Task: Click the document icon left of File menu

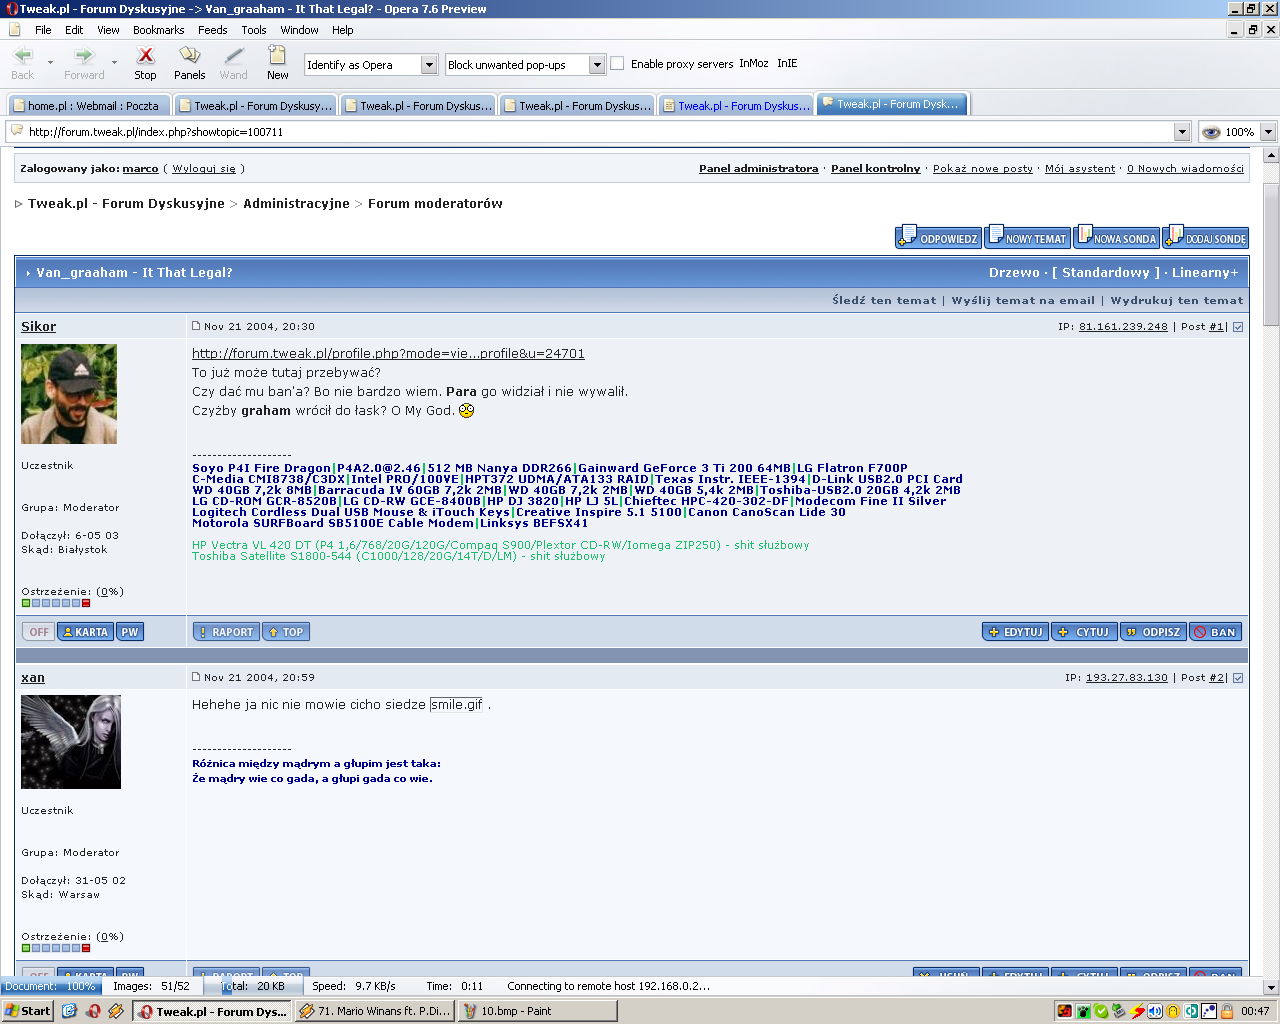Action: click(x=14, y=30)
